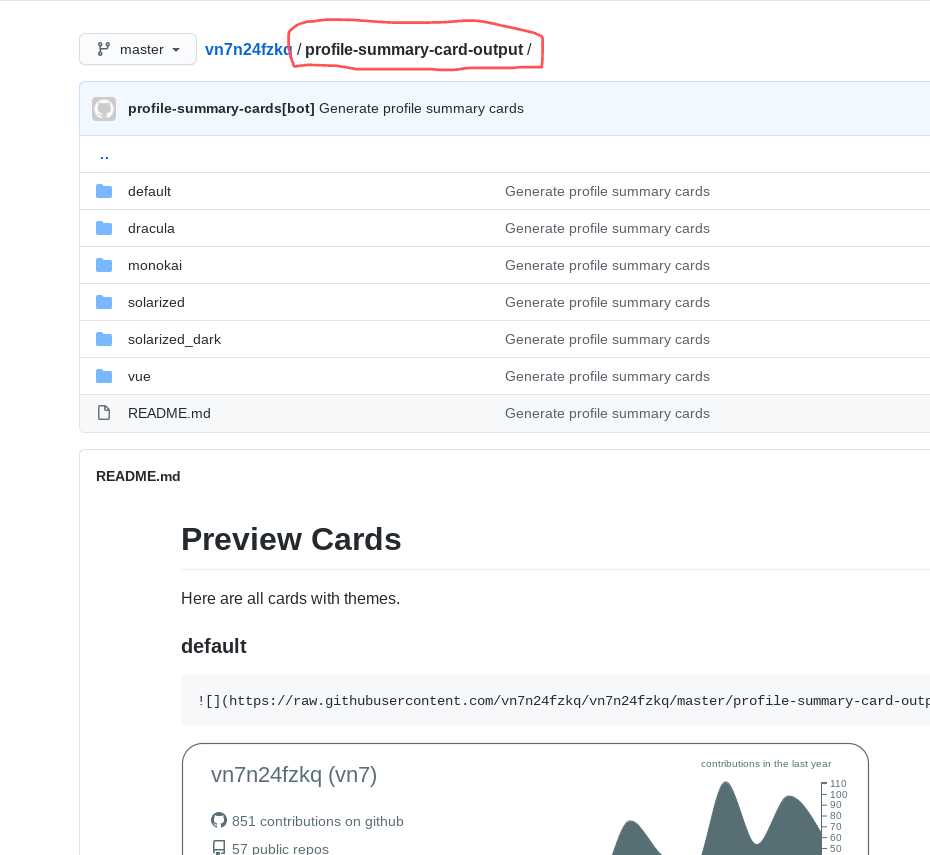
Task: Open the vue folder
Action: [139, 377]
